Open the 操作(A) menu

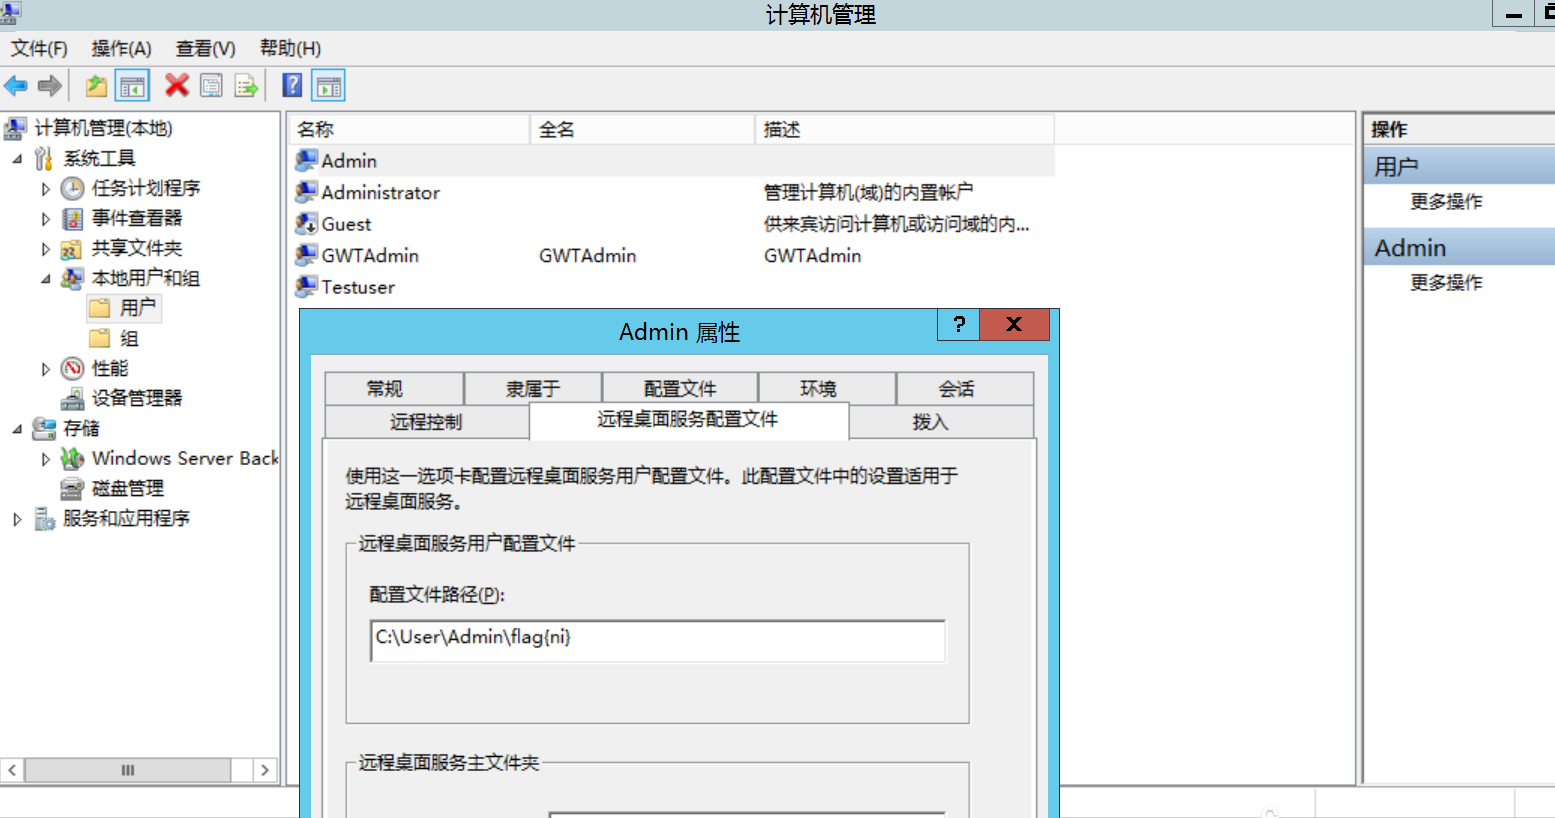(121, 49)
